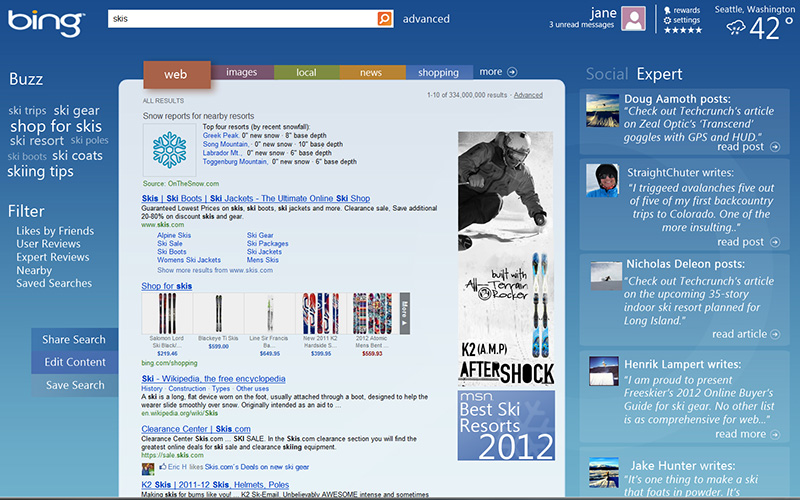Open Jane's profile avatar

tap(633, 18)
